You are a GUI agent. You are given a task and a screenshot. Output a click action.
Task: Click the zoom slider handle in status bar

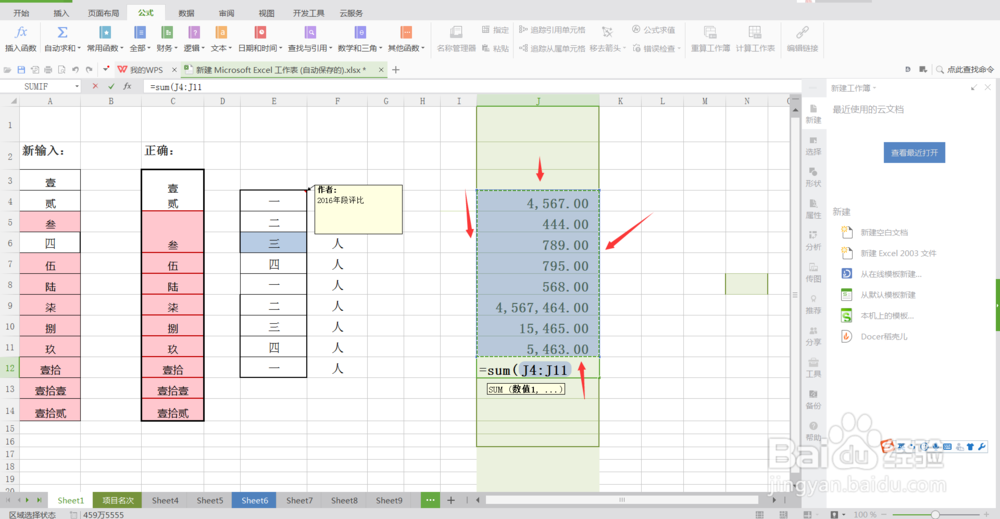pyautogui.click(x=935, y=514)
